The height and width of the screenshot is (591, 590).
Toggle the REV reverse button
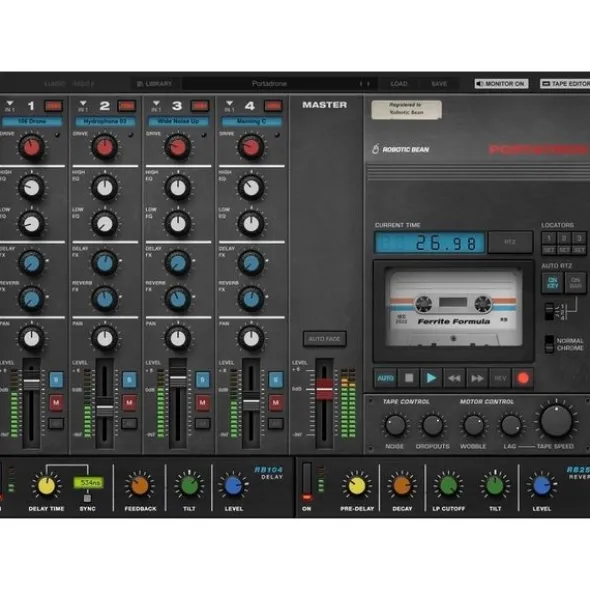coord(500,378)
